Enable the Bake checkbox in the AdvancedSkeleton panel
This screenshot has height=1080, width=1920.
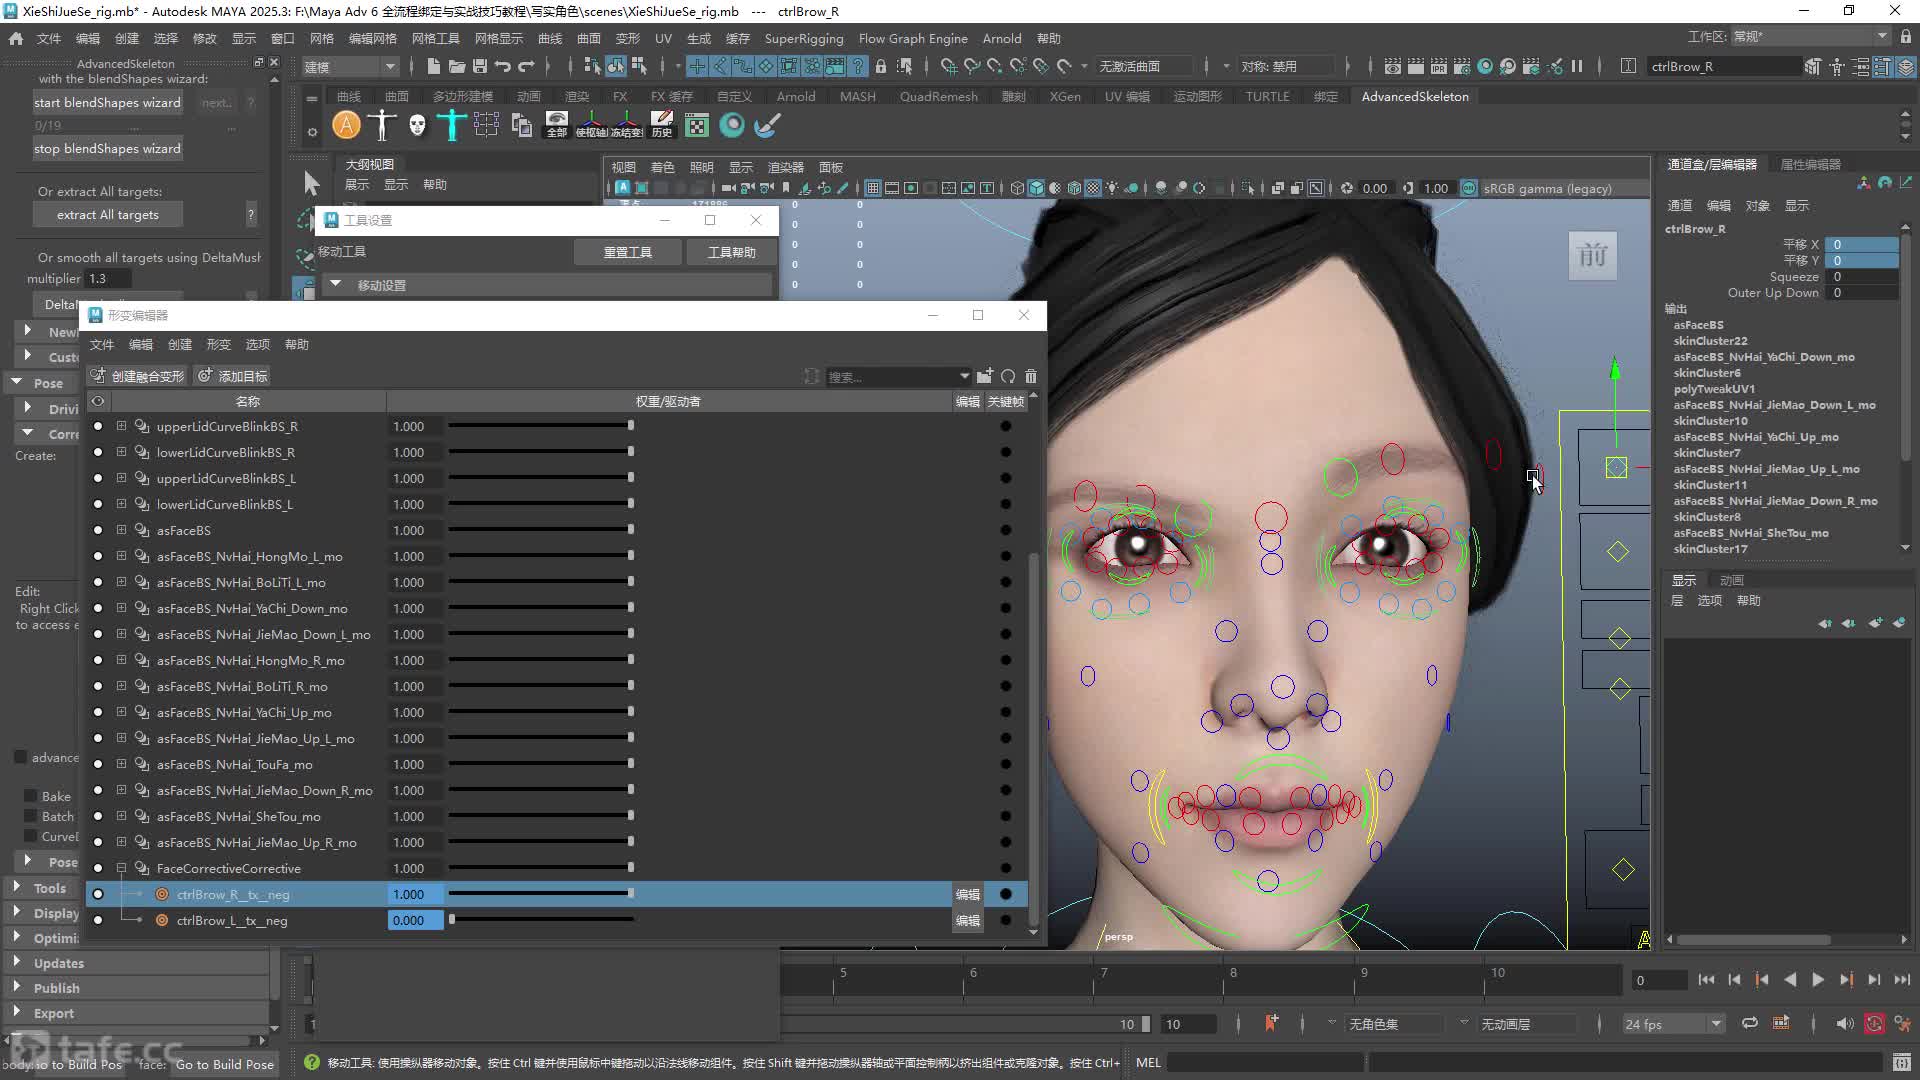30,796
